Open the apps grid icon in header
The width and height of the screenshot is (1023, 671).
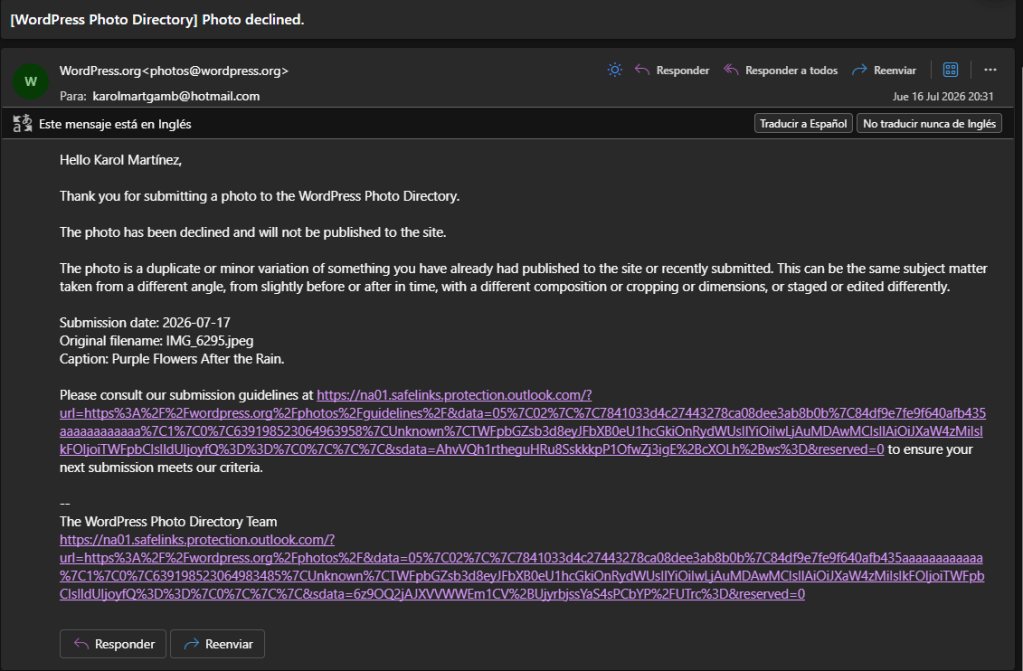point(951,70)
